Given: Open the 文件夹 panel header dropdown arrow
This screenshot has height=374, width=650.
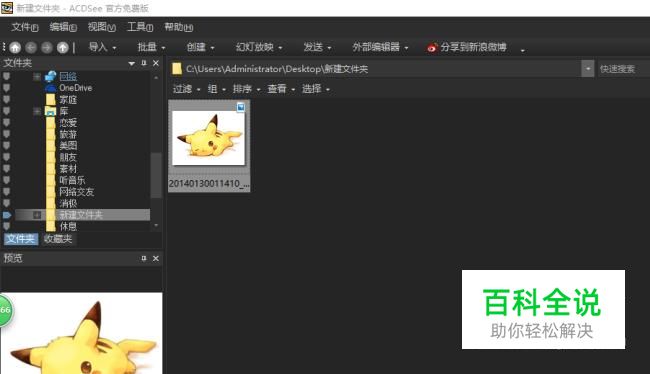Looking at the screenshot, I should [131, 63].
